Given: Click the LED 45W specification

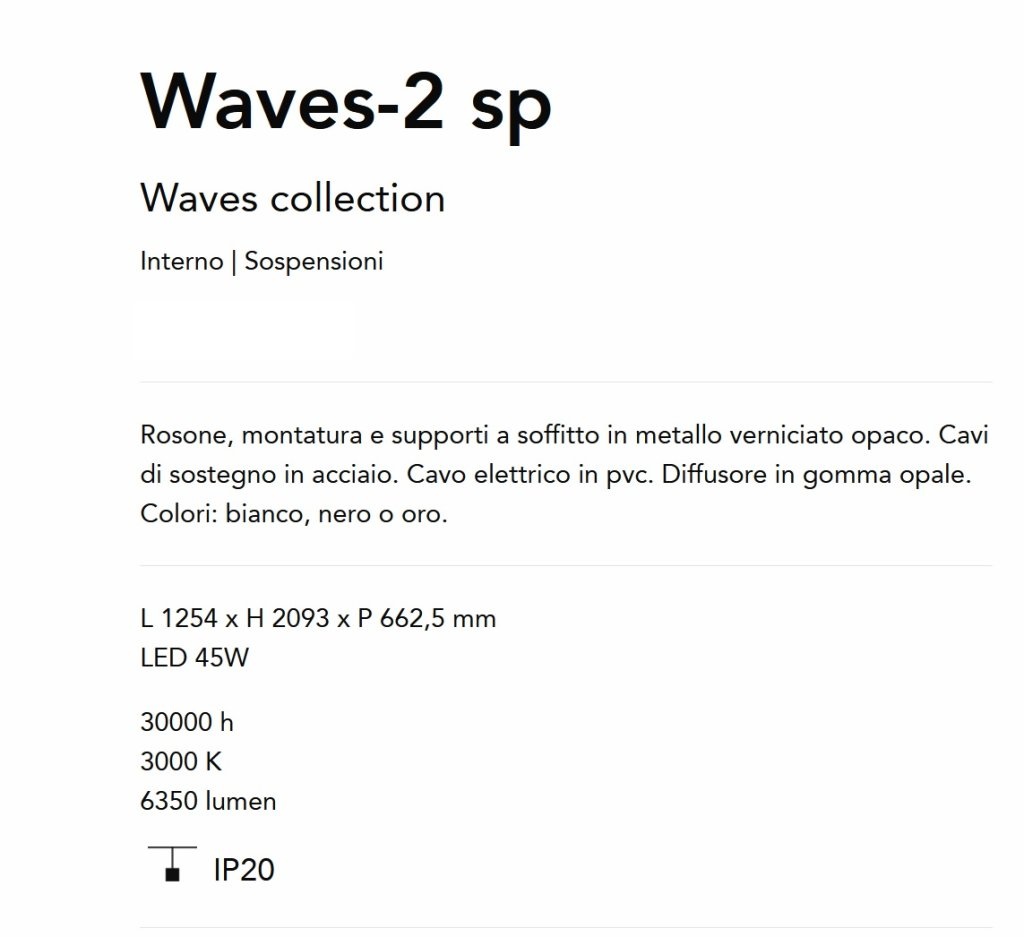Looking at the screenshot, I should tap(194, 658).
